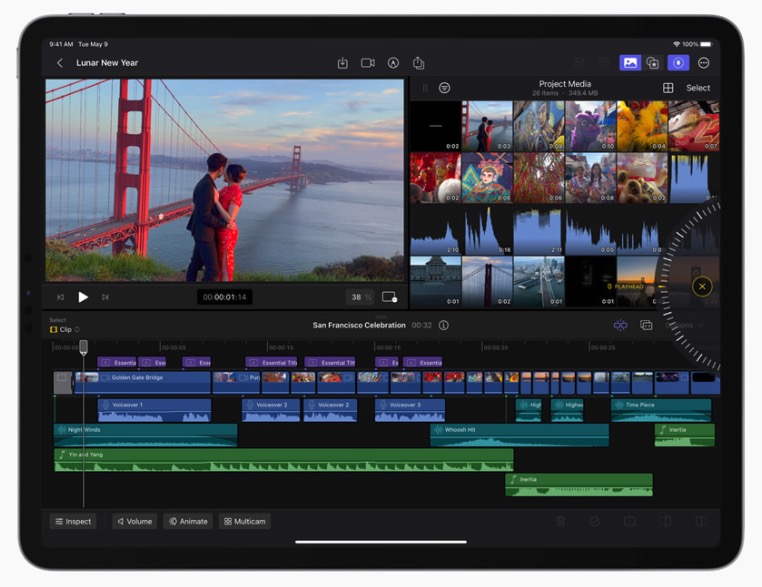Close the jog wheel with yellow X
Viewport: 762px width, 587px height.
point(702,286)
